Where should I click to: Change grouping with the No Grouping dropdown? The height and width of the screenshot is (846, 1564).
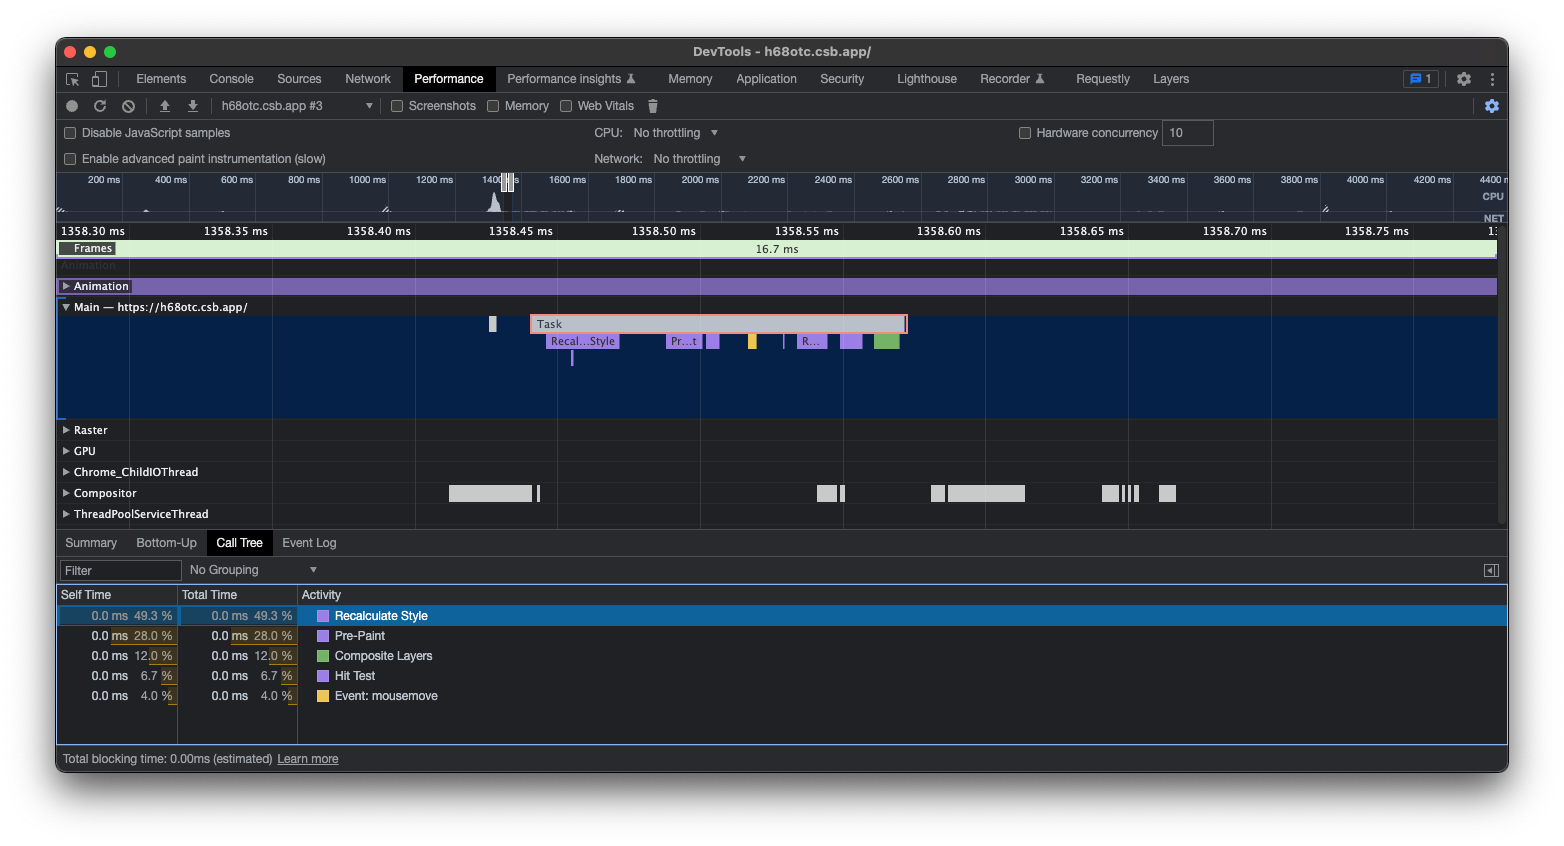[251, 569]
